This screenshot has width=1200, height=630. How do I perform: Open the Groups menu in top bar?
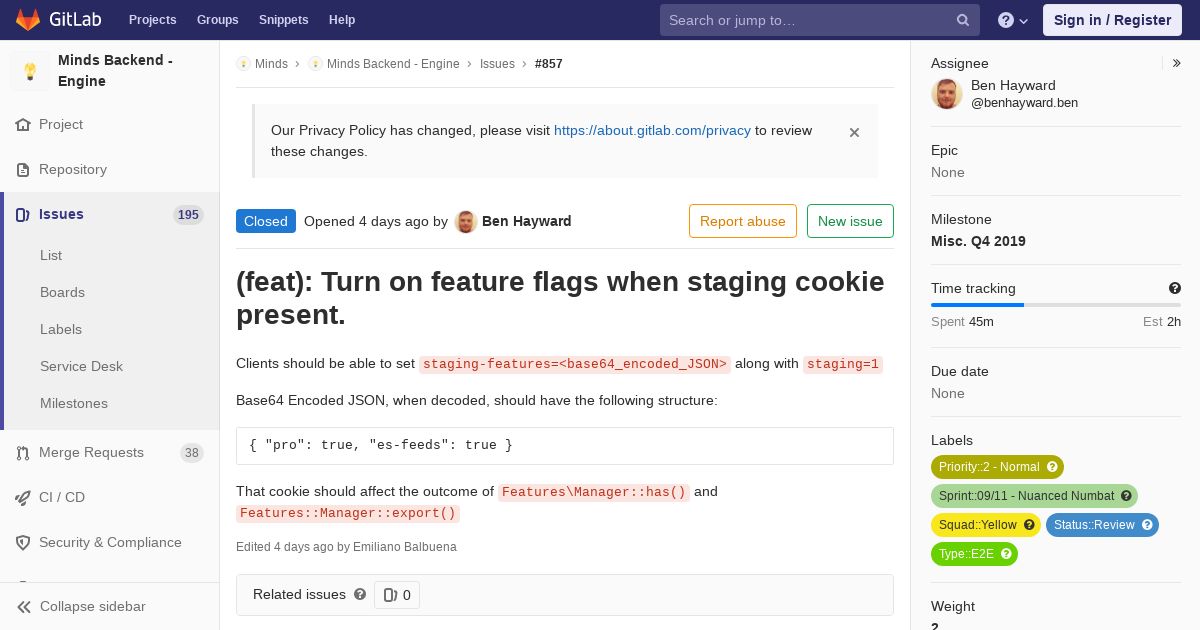pyautogui.click(x=217, y=20)
